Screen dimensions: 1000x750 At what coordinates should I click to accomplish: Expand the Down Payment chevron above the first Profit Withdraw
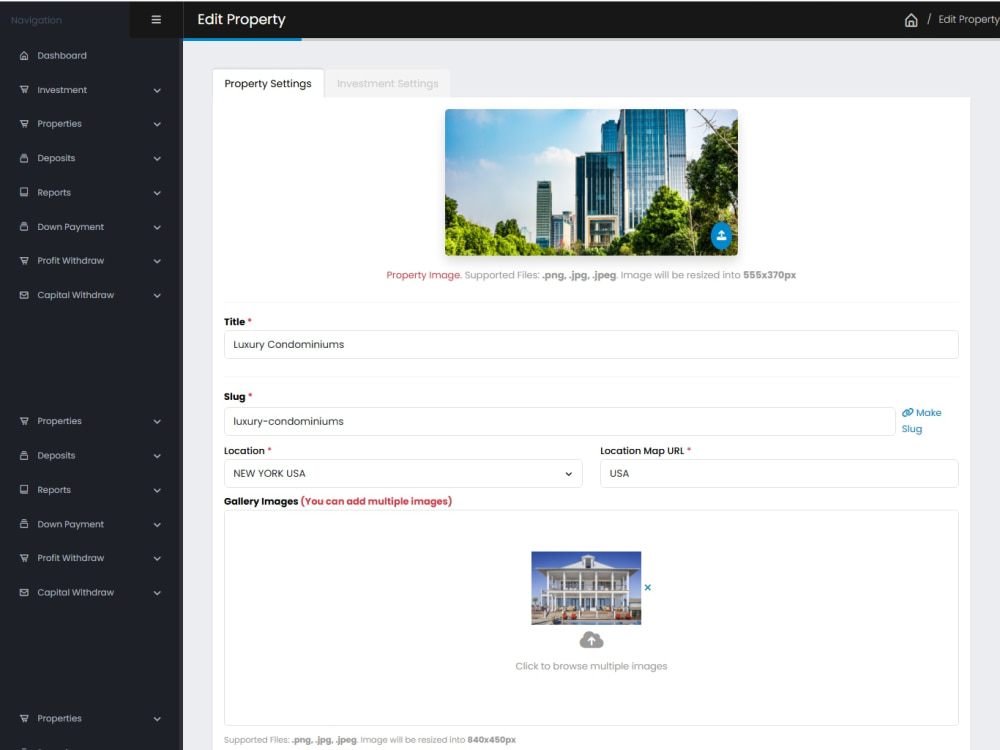(157, 228)
